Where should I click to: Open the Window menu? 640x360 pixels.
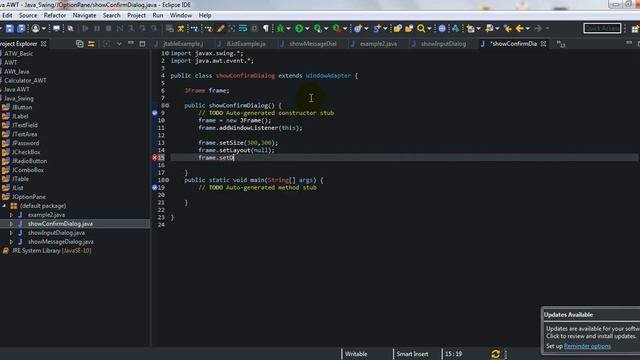coord(180,16)
